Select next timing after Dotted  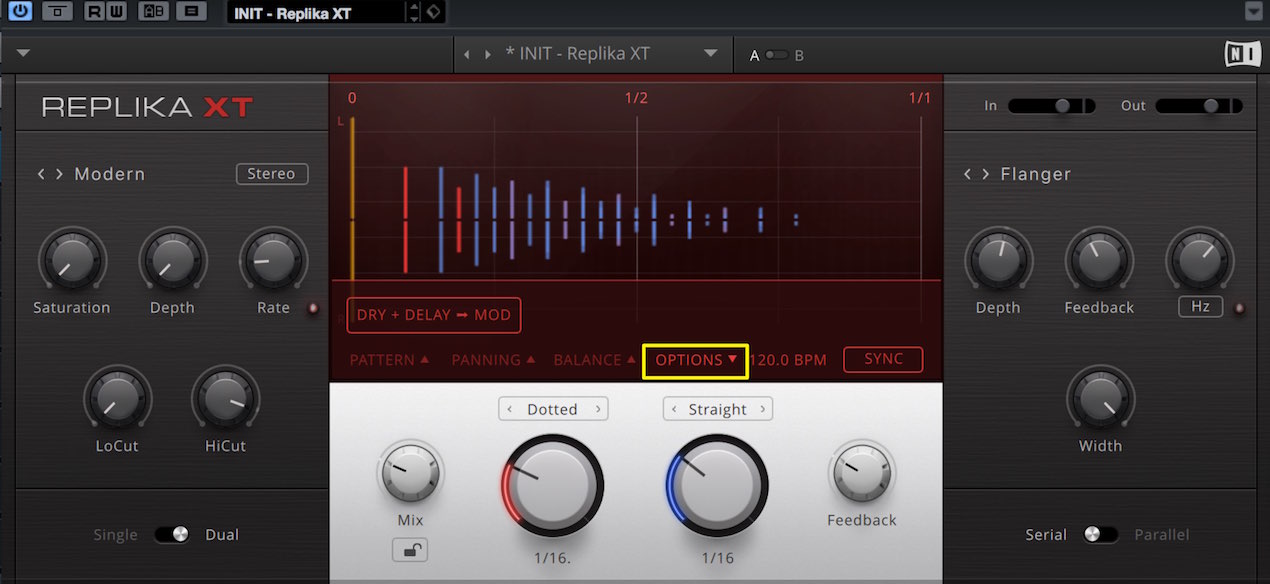pyautogui.click(x=598, y=409)
